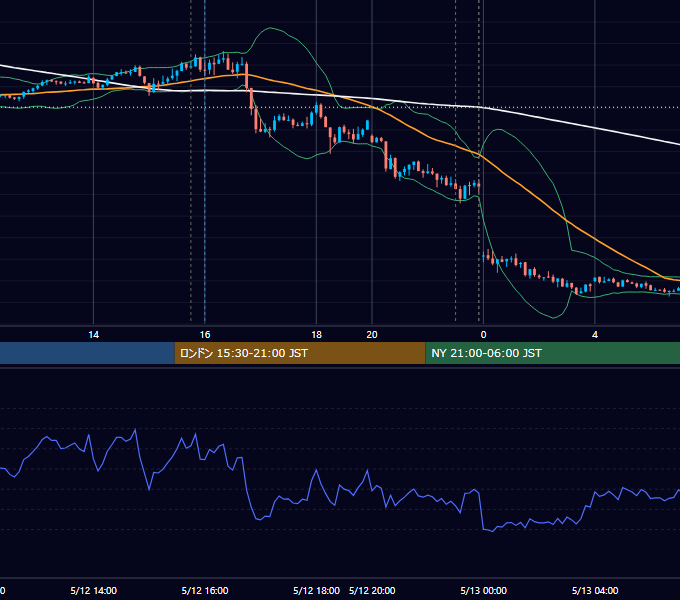Select the ロンドン 15:30-21:00 JST session bar
This screenshot has width=680, height=600.
(x=300, y=353)
